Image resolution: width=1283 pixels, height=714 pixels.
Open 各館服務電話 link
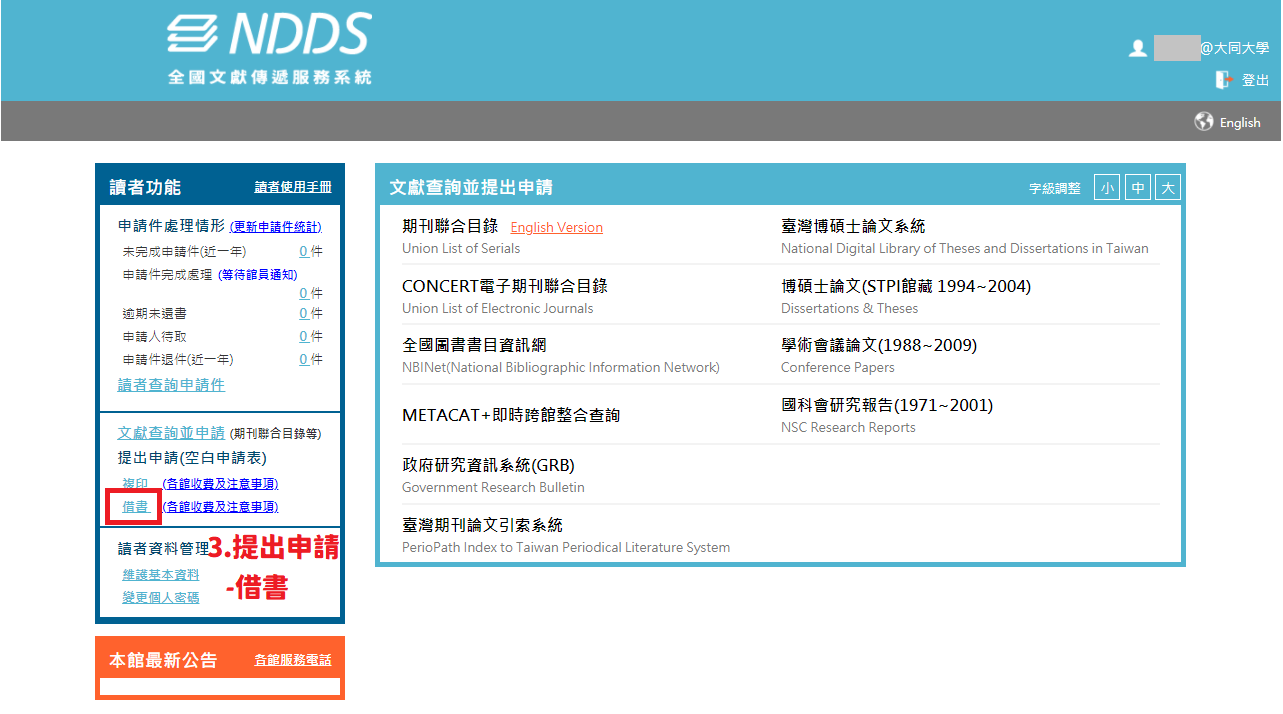(293, 660)
